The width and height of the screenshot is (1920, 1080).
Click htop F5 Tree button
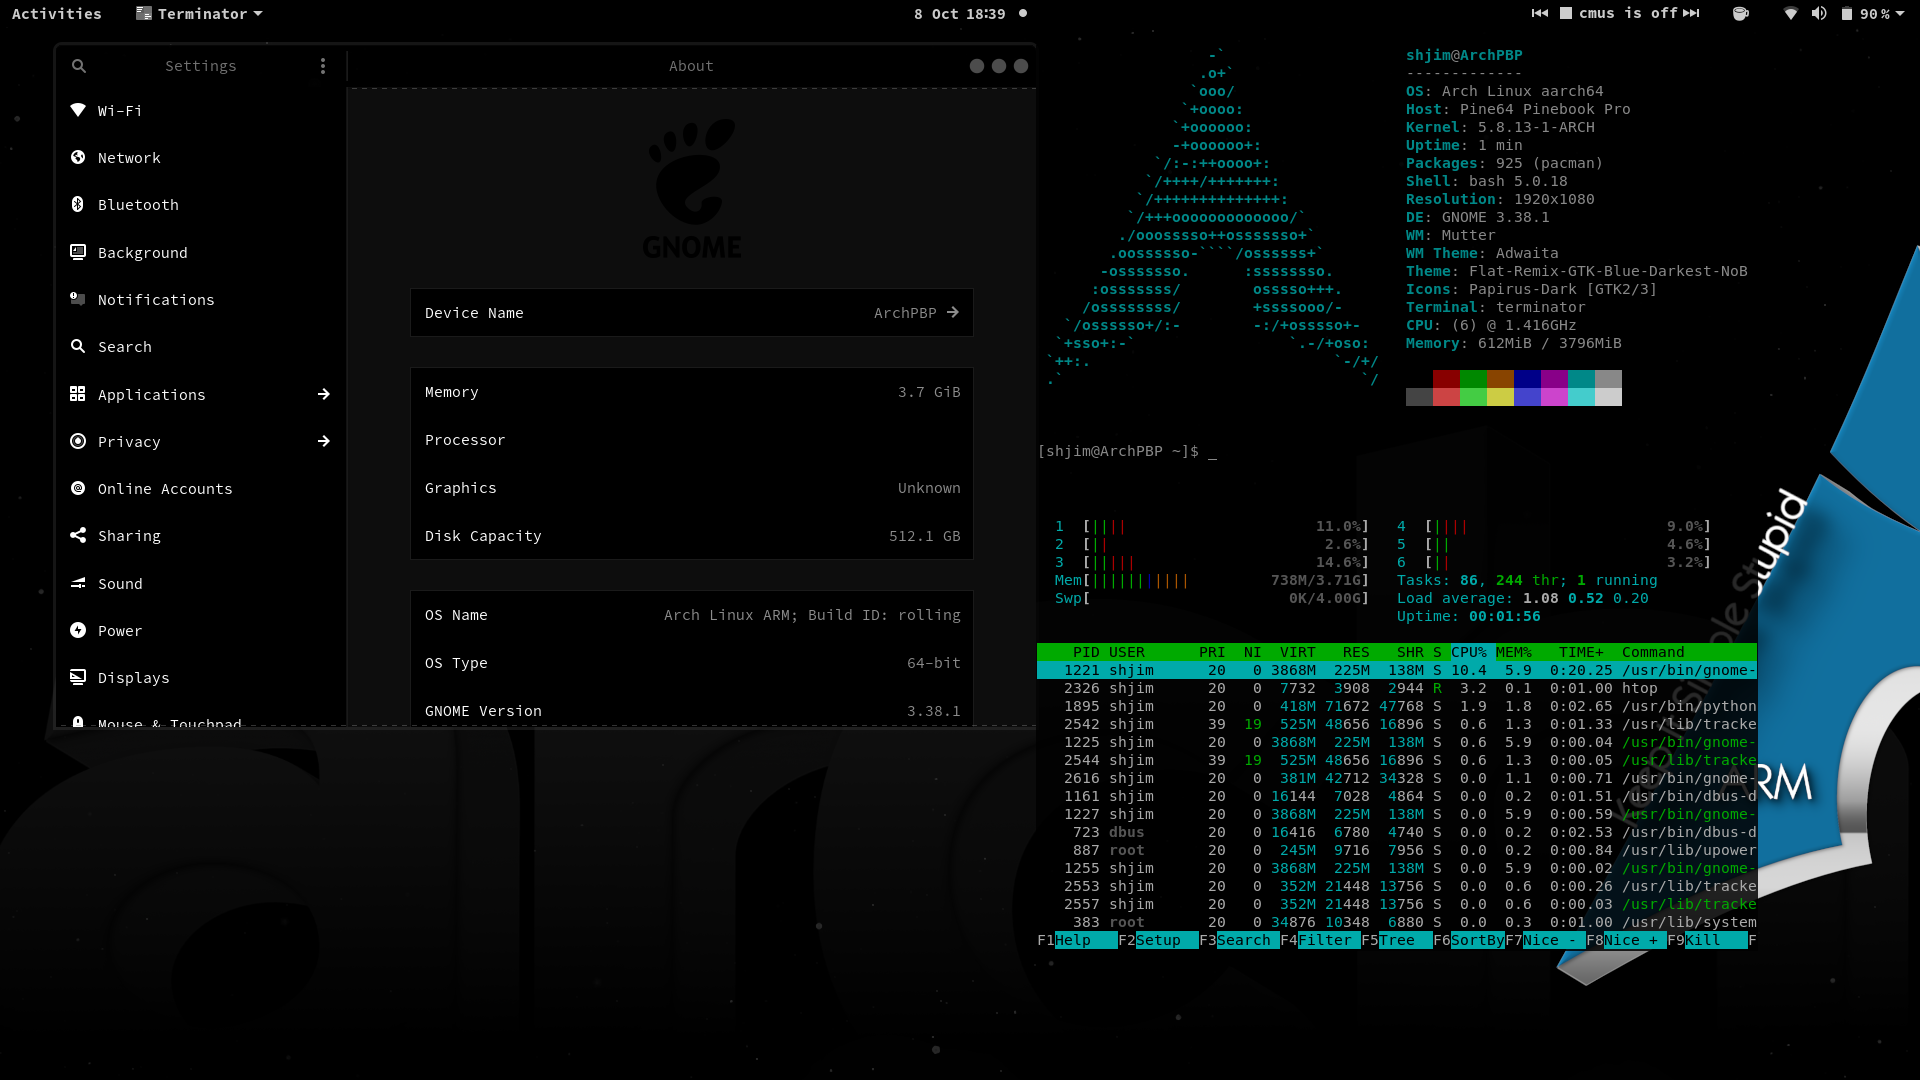(1397, 940)
